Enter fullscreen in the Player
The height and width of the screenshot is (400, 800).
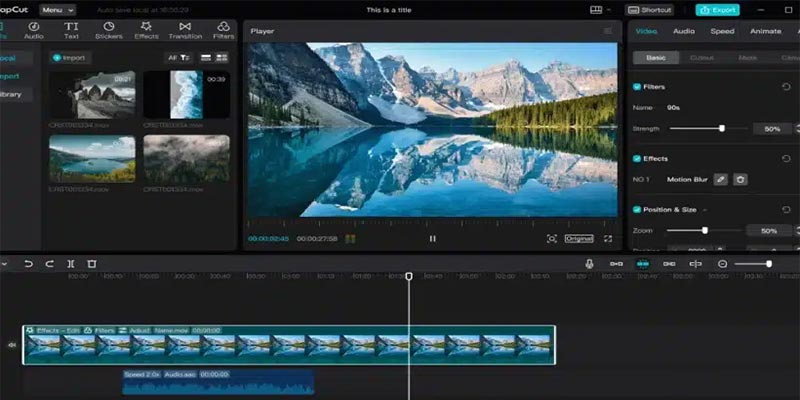pos(608,239)
